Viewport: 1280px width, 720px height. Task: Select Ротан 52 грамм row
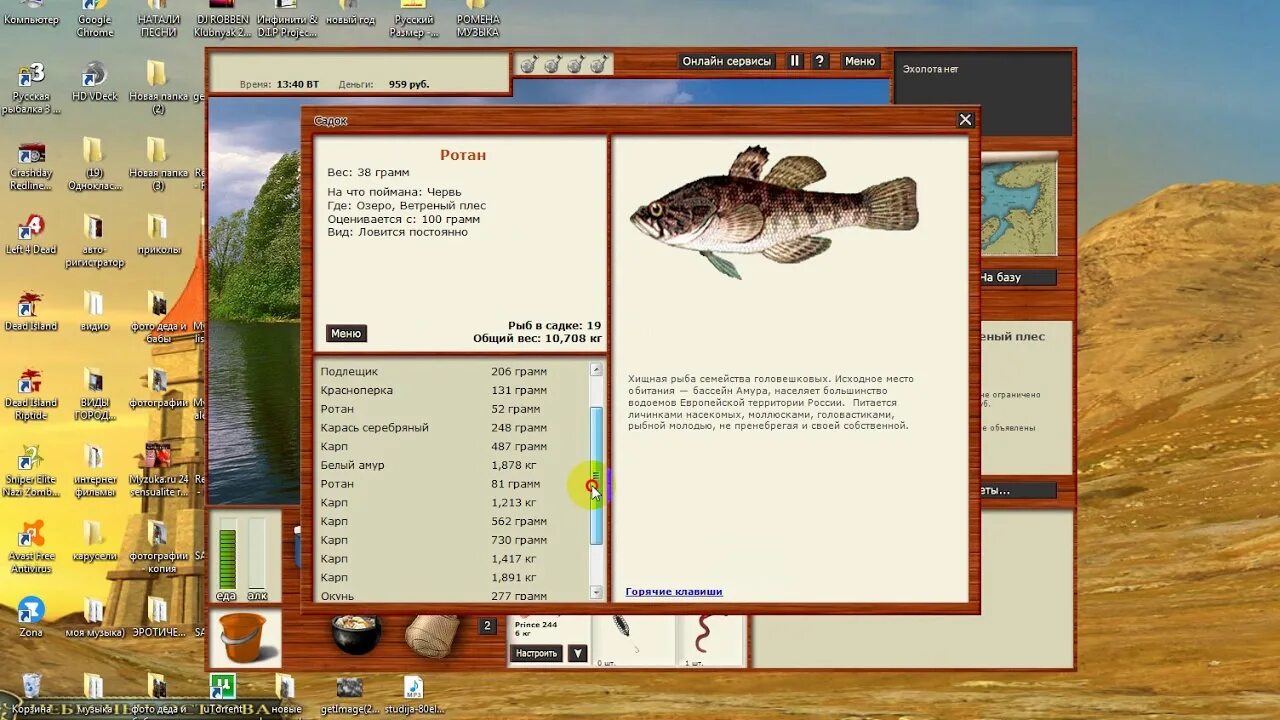pyautogui.click(x=453, y=409)
